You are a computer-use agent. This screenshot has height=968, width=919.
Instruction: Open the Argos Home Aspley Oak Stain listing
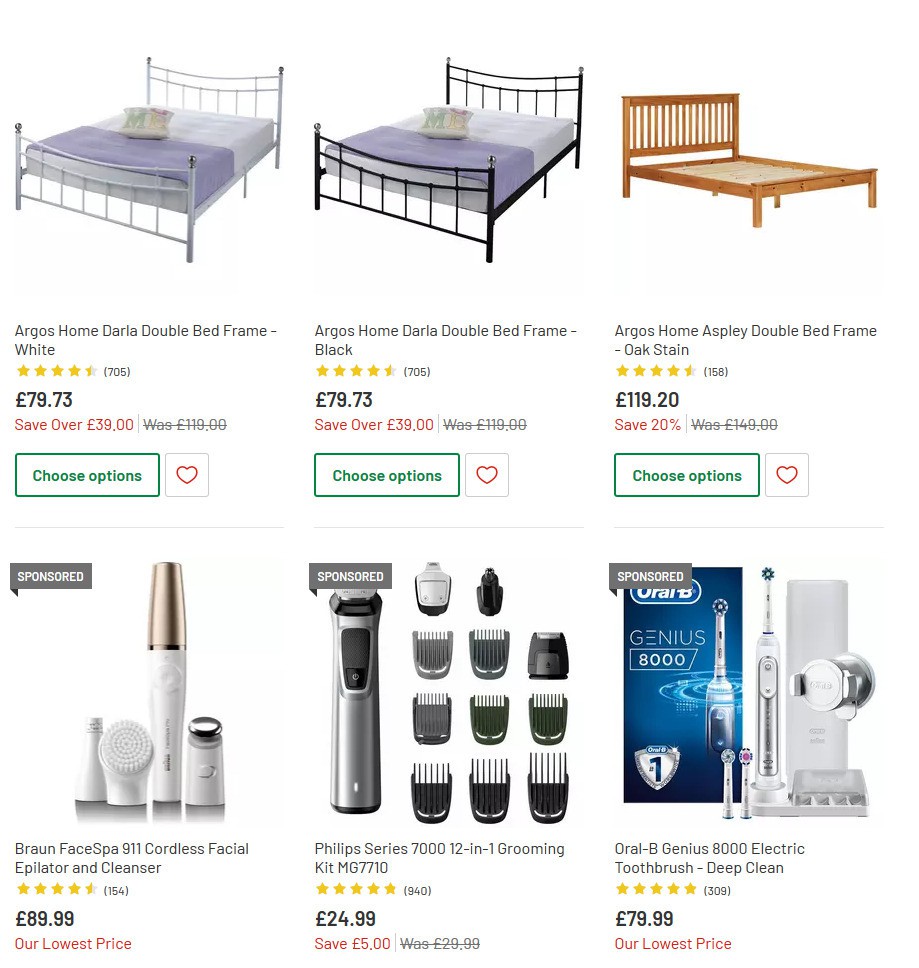click(x=745, y=340)
